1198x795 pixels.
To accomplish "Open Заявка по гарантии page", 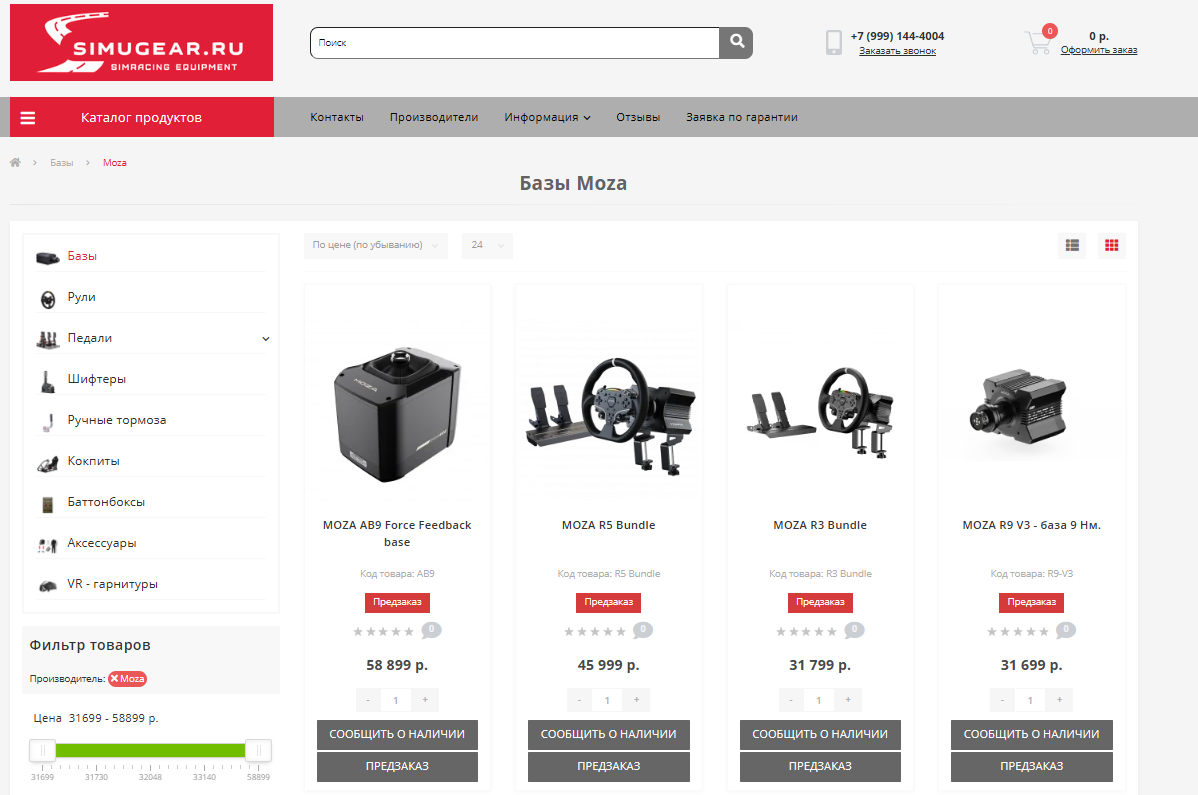I will (741, 118).
